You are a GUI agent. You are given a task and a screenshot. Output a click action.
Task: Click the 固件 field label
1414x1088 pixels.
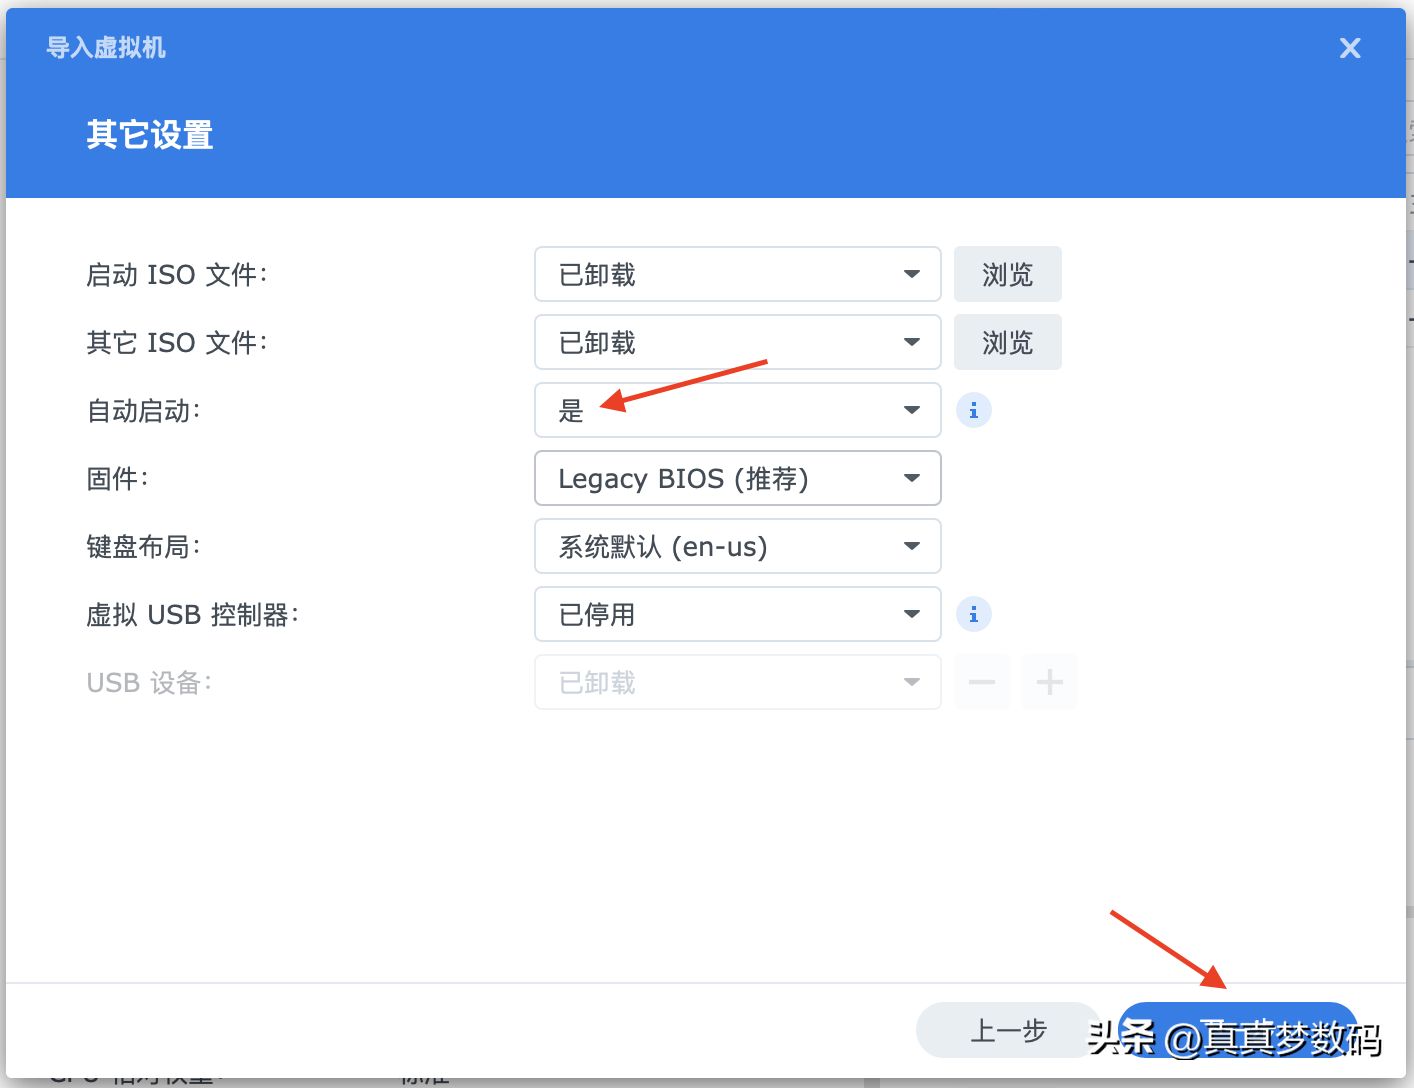117,479
